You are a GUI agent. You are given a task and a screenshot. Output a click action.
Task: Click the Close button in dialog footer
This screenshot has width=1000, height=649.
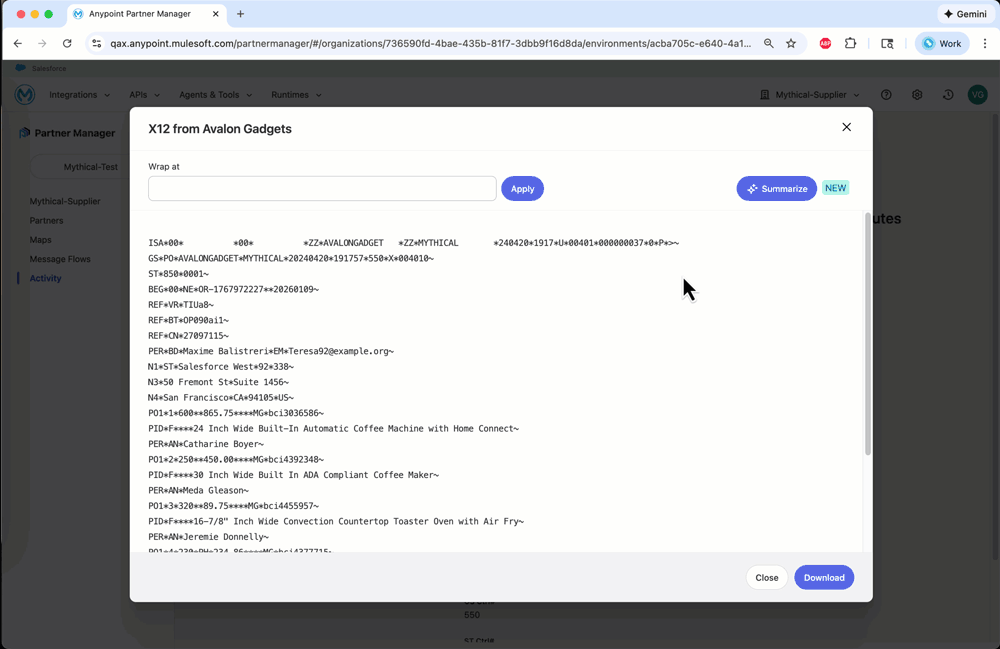pos(767,577)
